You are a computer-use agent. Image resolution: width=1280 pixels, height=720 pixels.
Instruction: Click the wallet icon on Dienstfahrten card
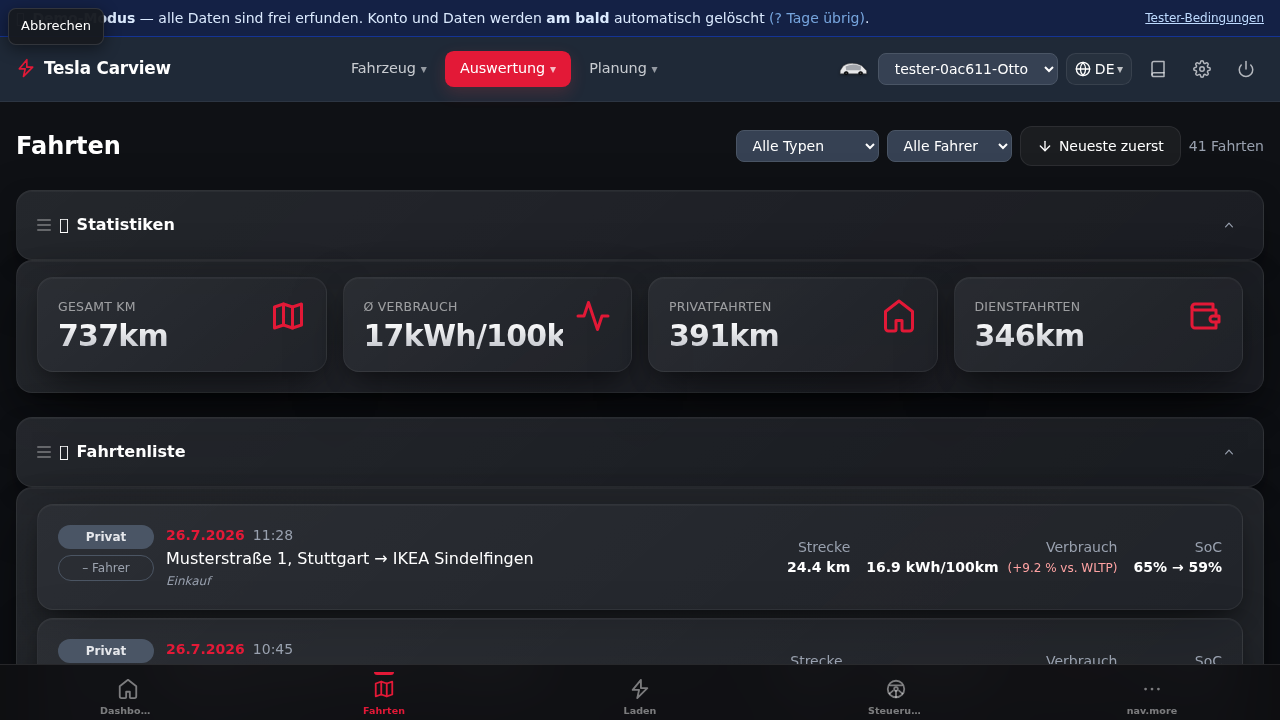pos(1205,316)
